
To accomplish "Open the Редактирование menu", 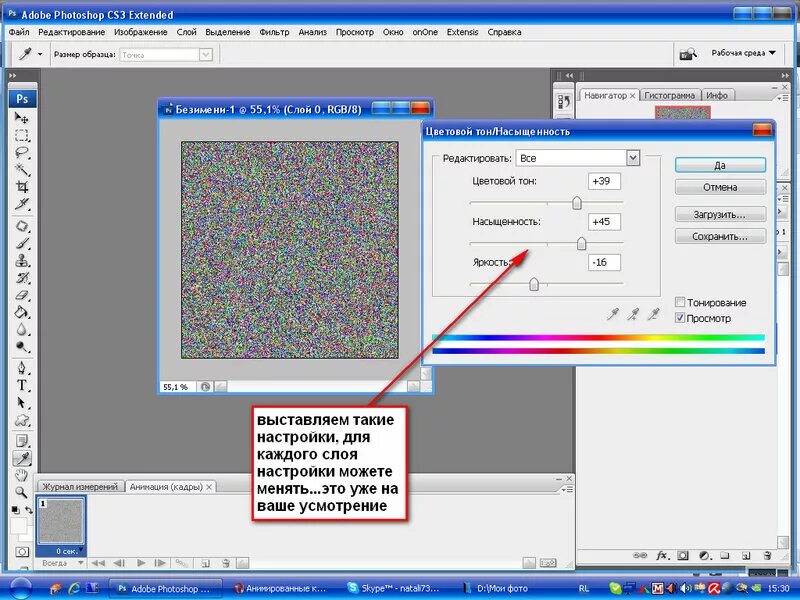I will click(x=71, y=32).
